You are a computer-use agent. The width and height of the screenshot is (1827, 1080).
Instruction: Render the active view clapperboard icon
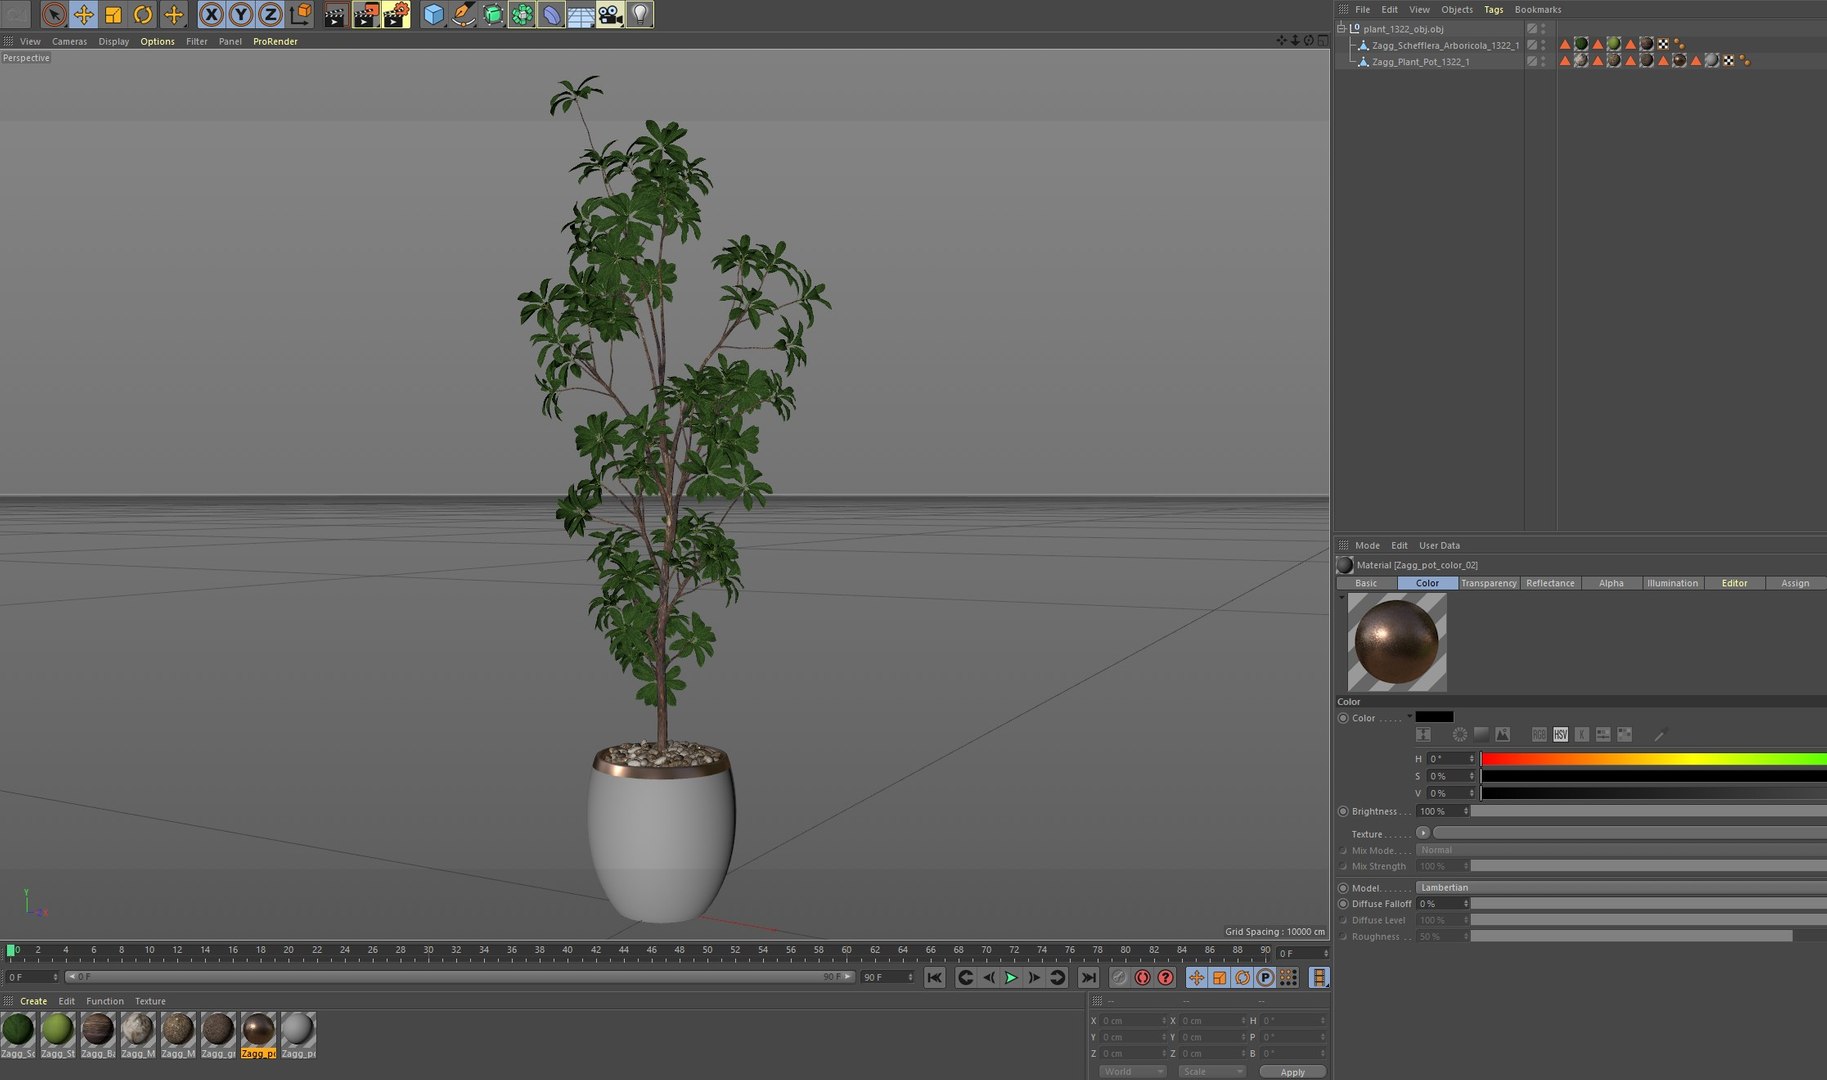click(335, 15)
